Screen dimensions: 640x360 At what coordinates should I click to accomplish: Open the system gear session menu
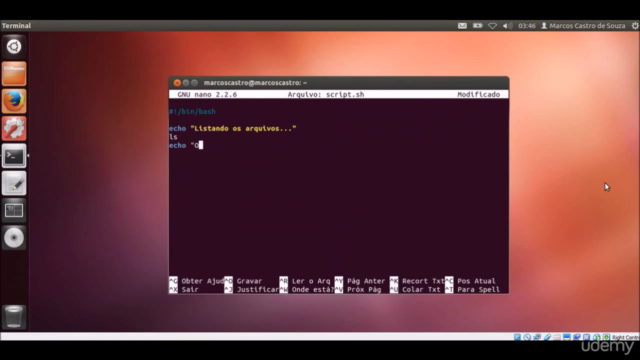635,26
